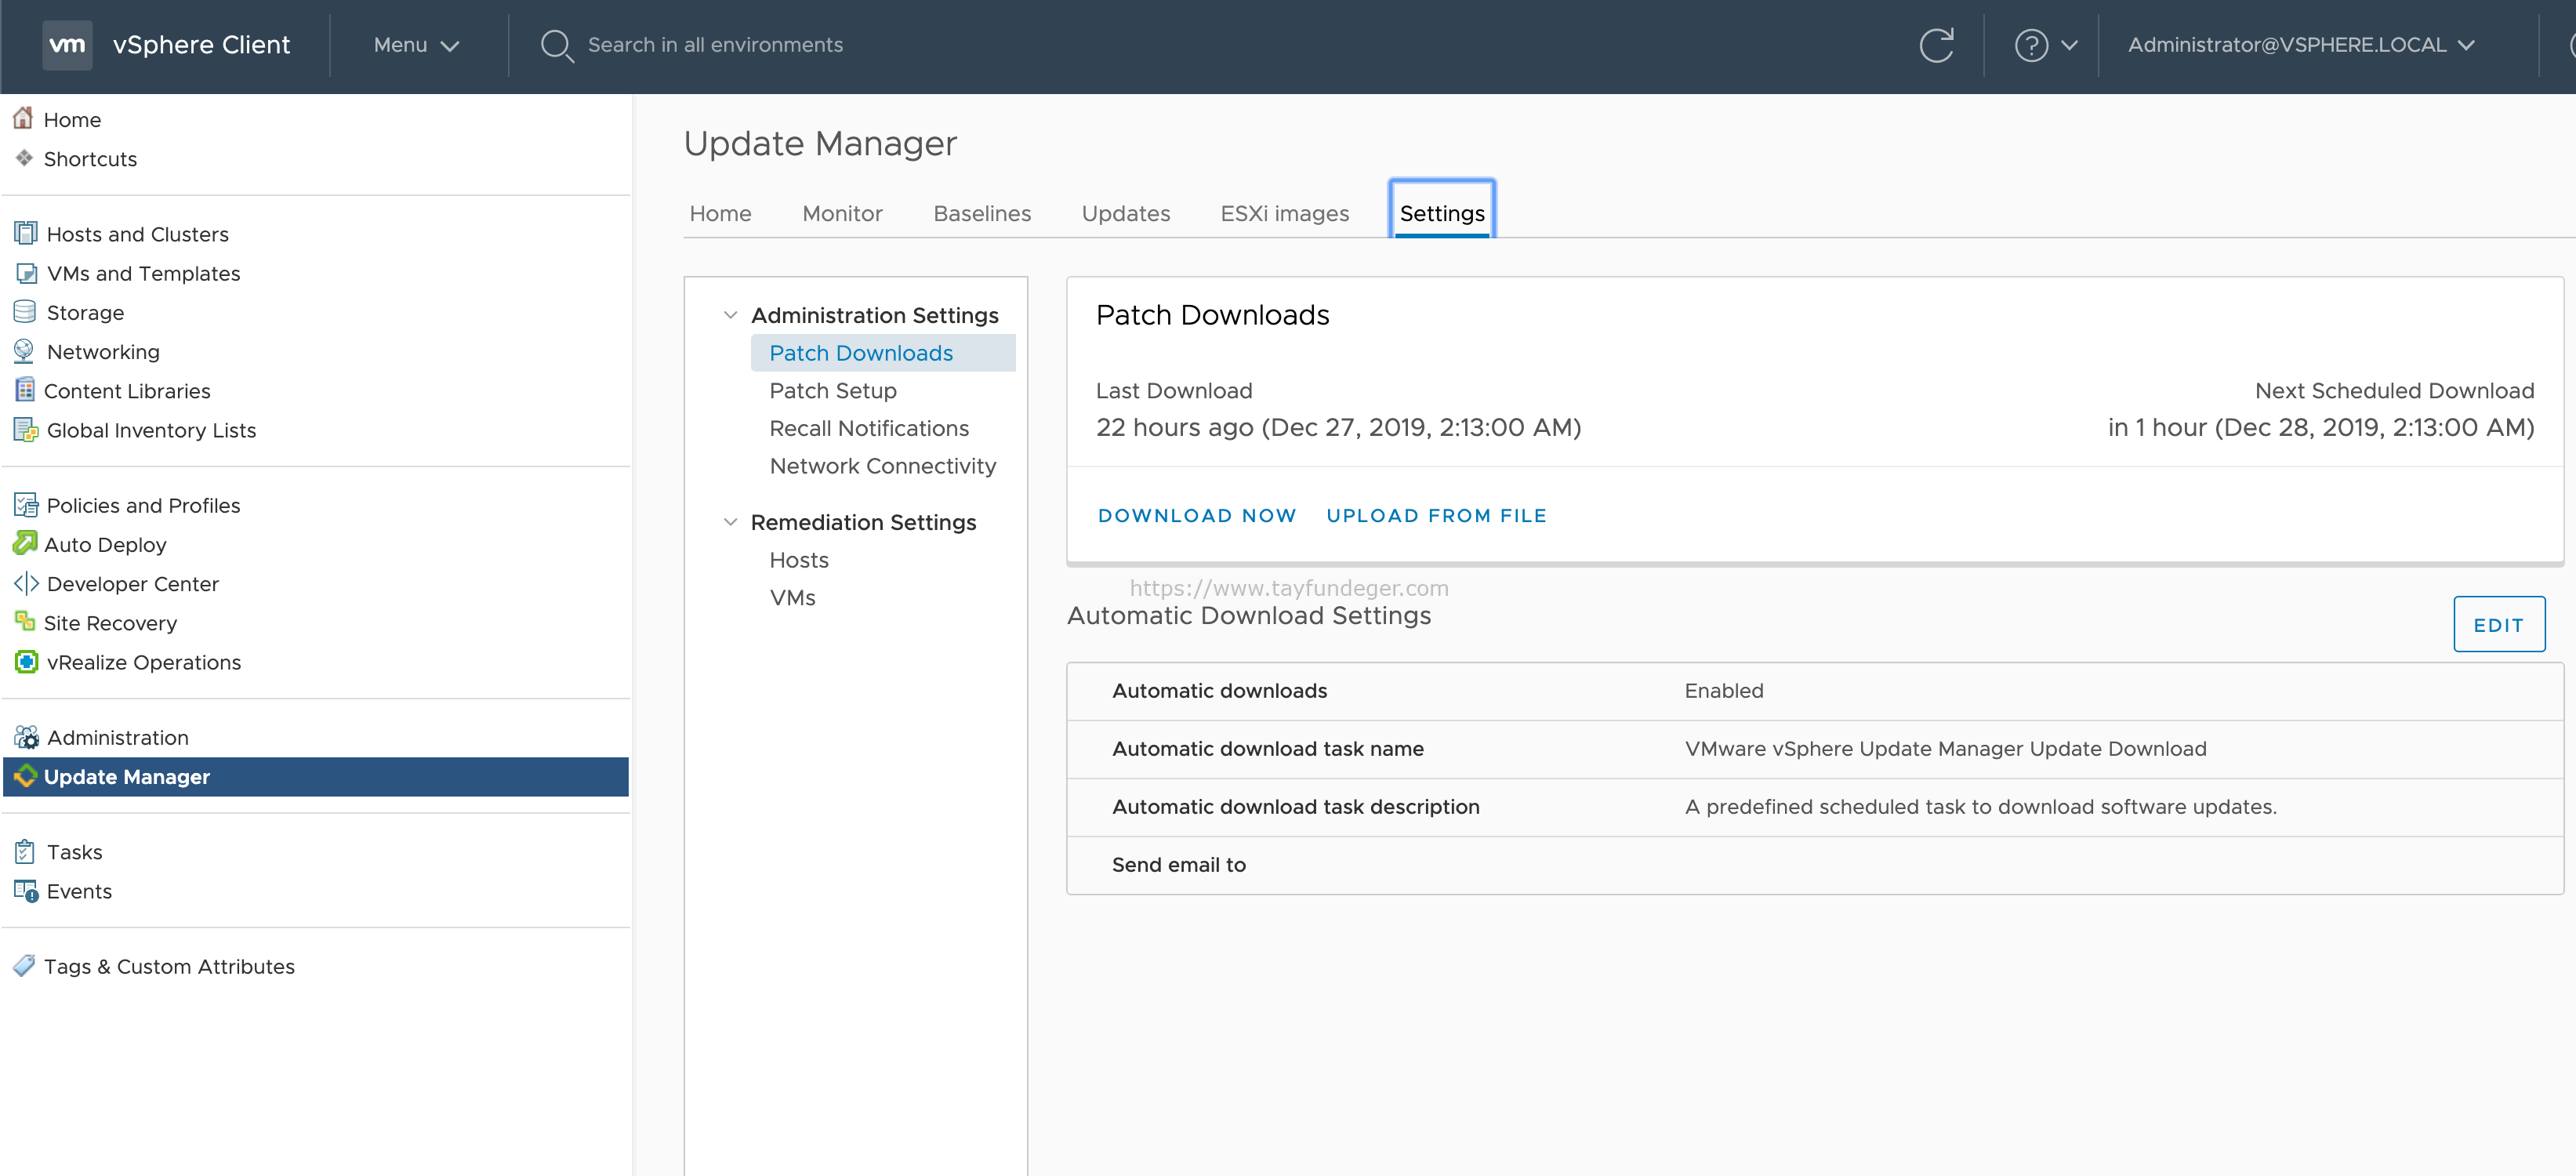Select Patch Setup in settings tree
Screen dimensions: 2576x1176
(x=832, y=391)
